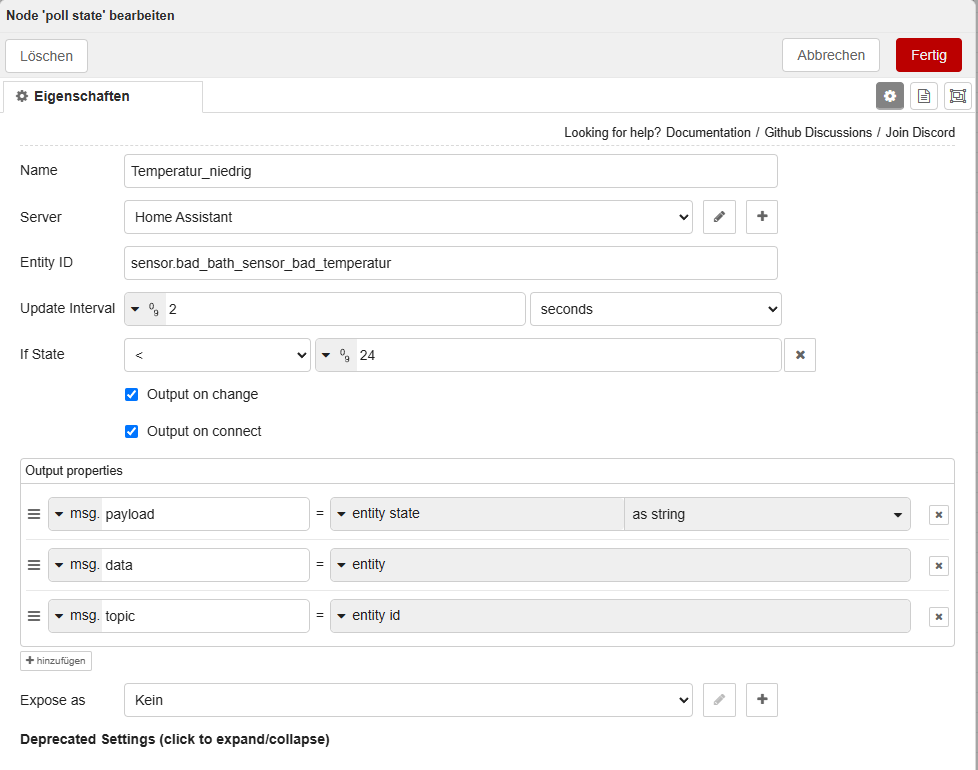This screenshot has width=978, height=770.
Task: Open node description document icon
Action: coord(924,96)
